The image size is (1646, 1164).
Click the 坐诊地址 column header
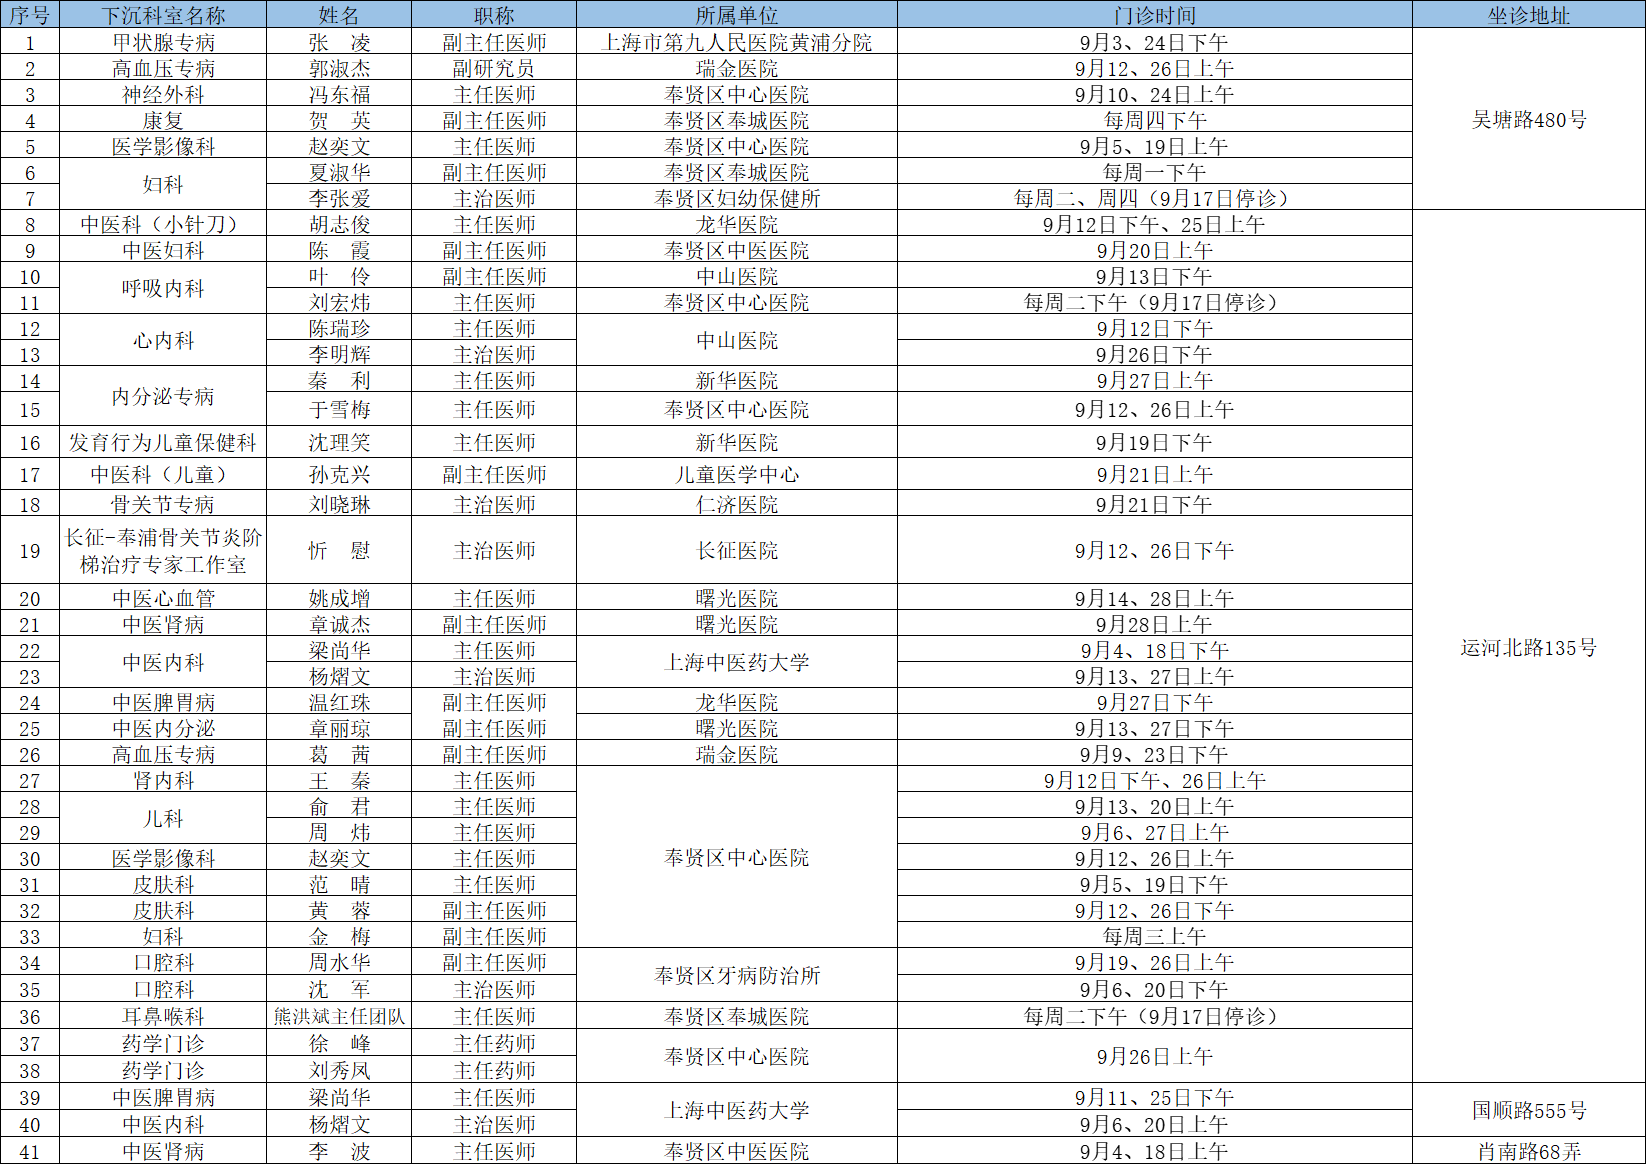1528,15
